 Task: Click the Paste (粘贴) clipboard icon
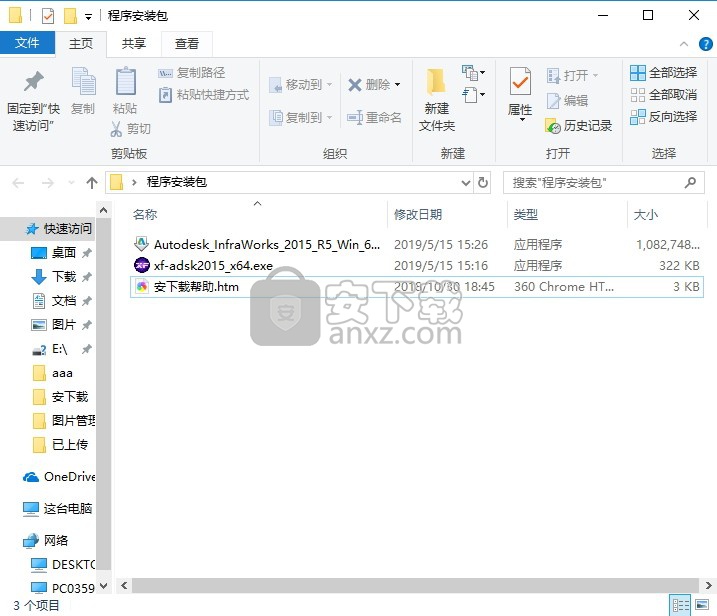click(x=125, y=82)
